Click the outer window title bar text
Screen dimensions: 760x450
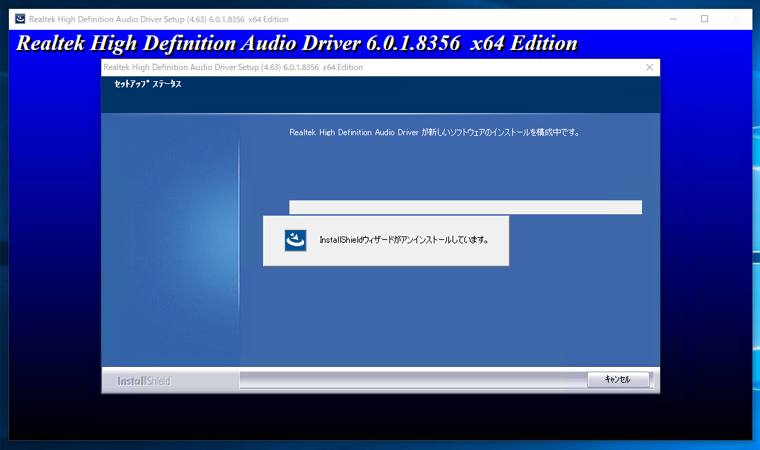coord(158,19)
